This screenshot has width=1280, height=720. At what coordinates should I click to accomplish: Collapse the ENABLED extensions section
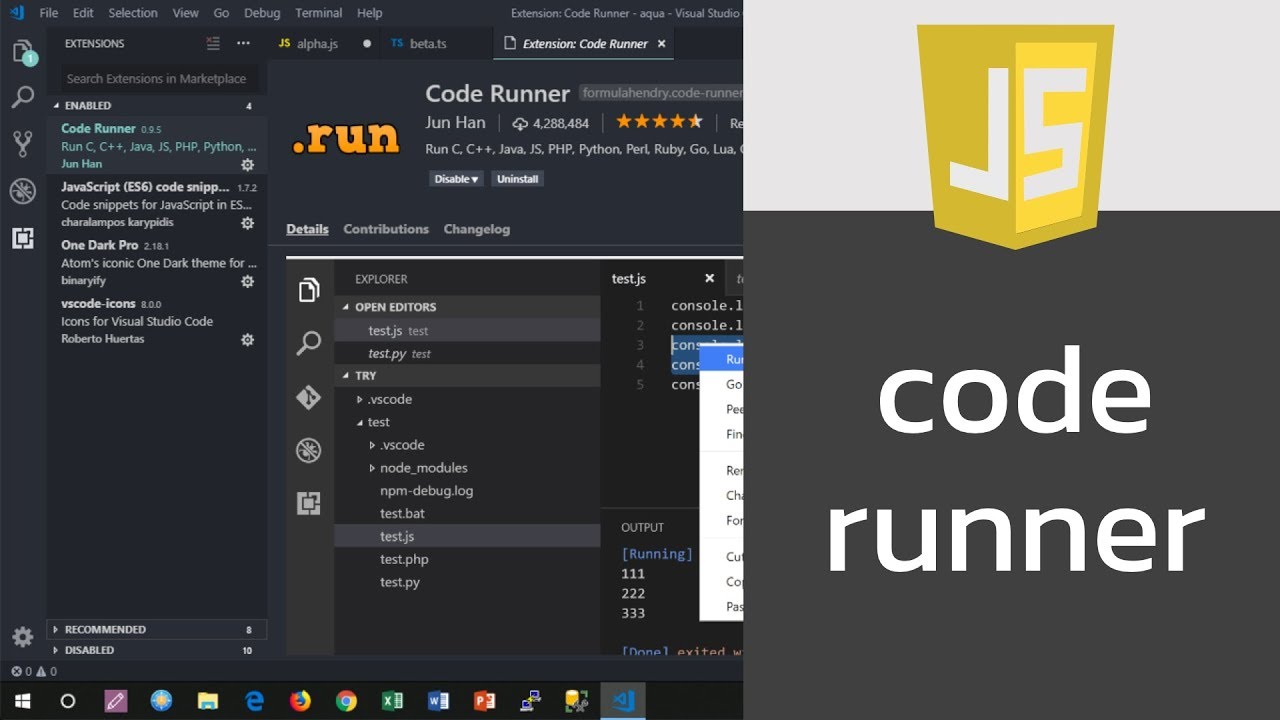[x=155, y=105]
